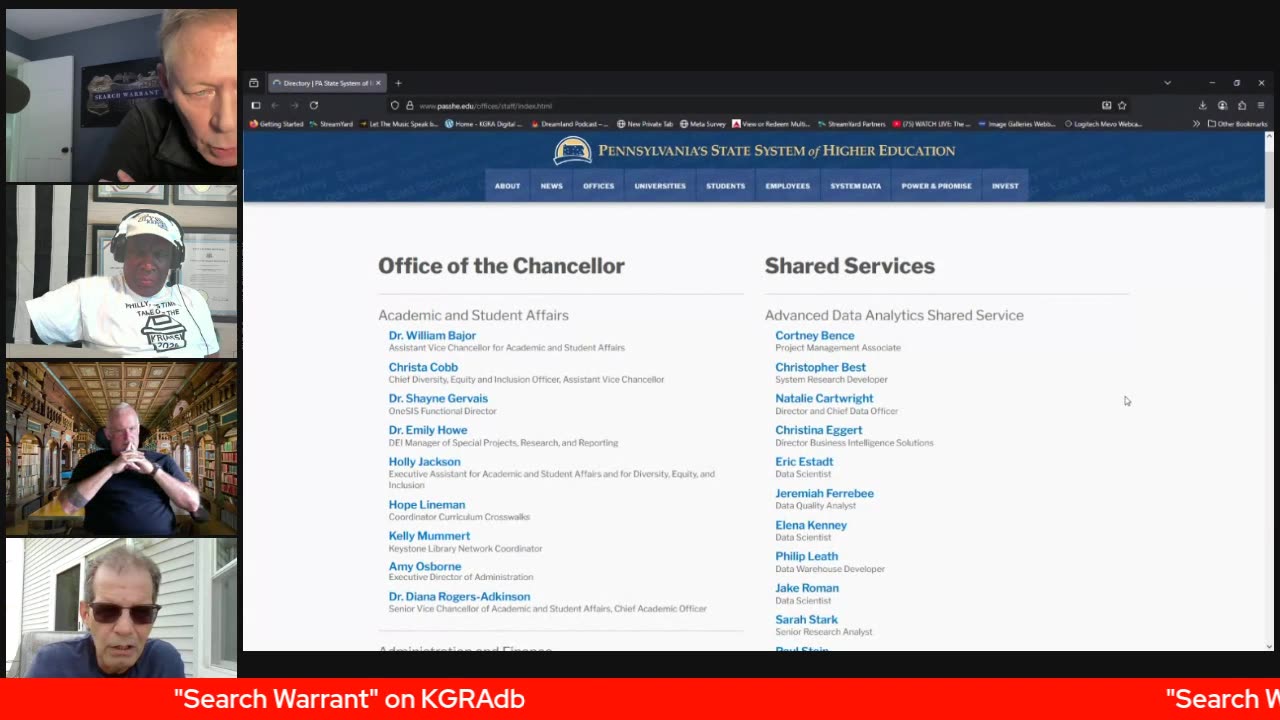Viewport: 1280px width, 720px height.
Task: Open Eric Estadt's profile link
Action: [804, 462]
